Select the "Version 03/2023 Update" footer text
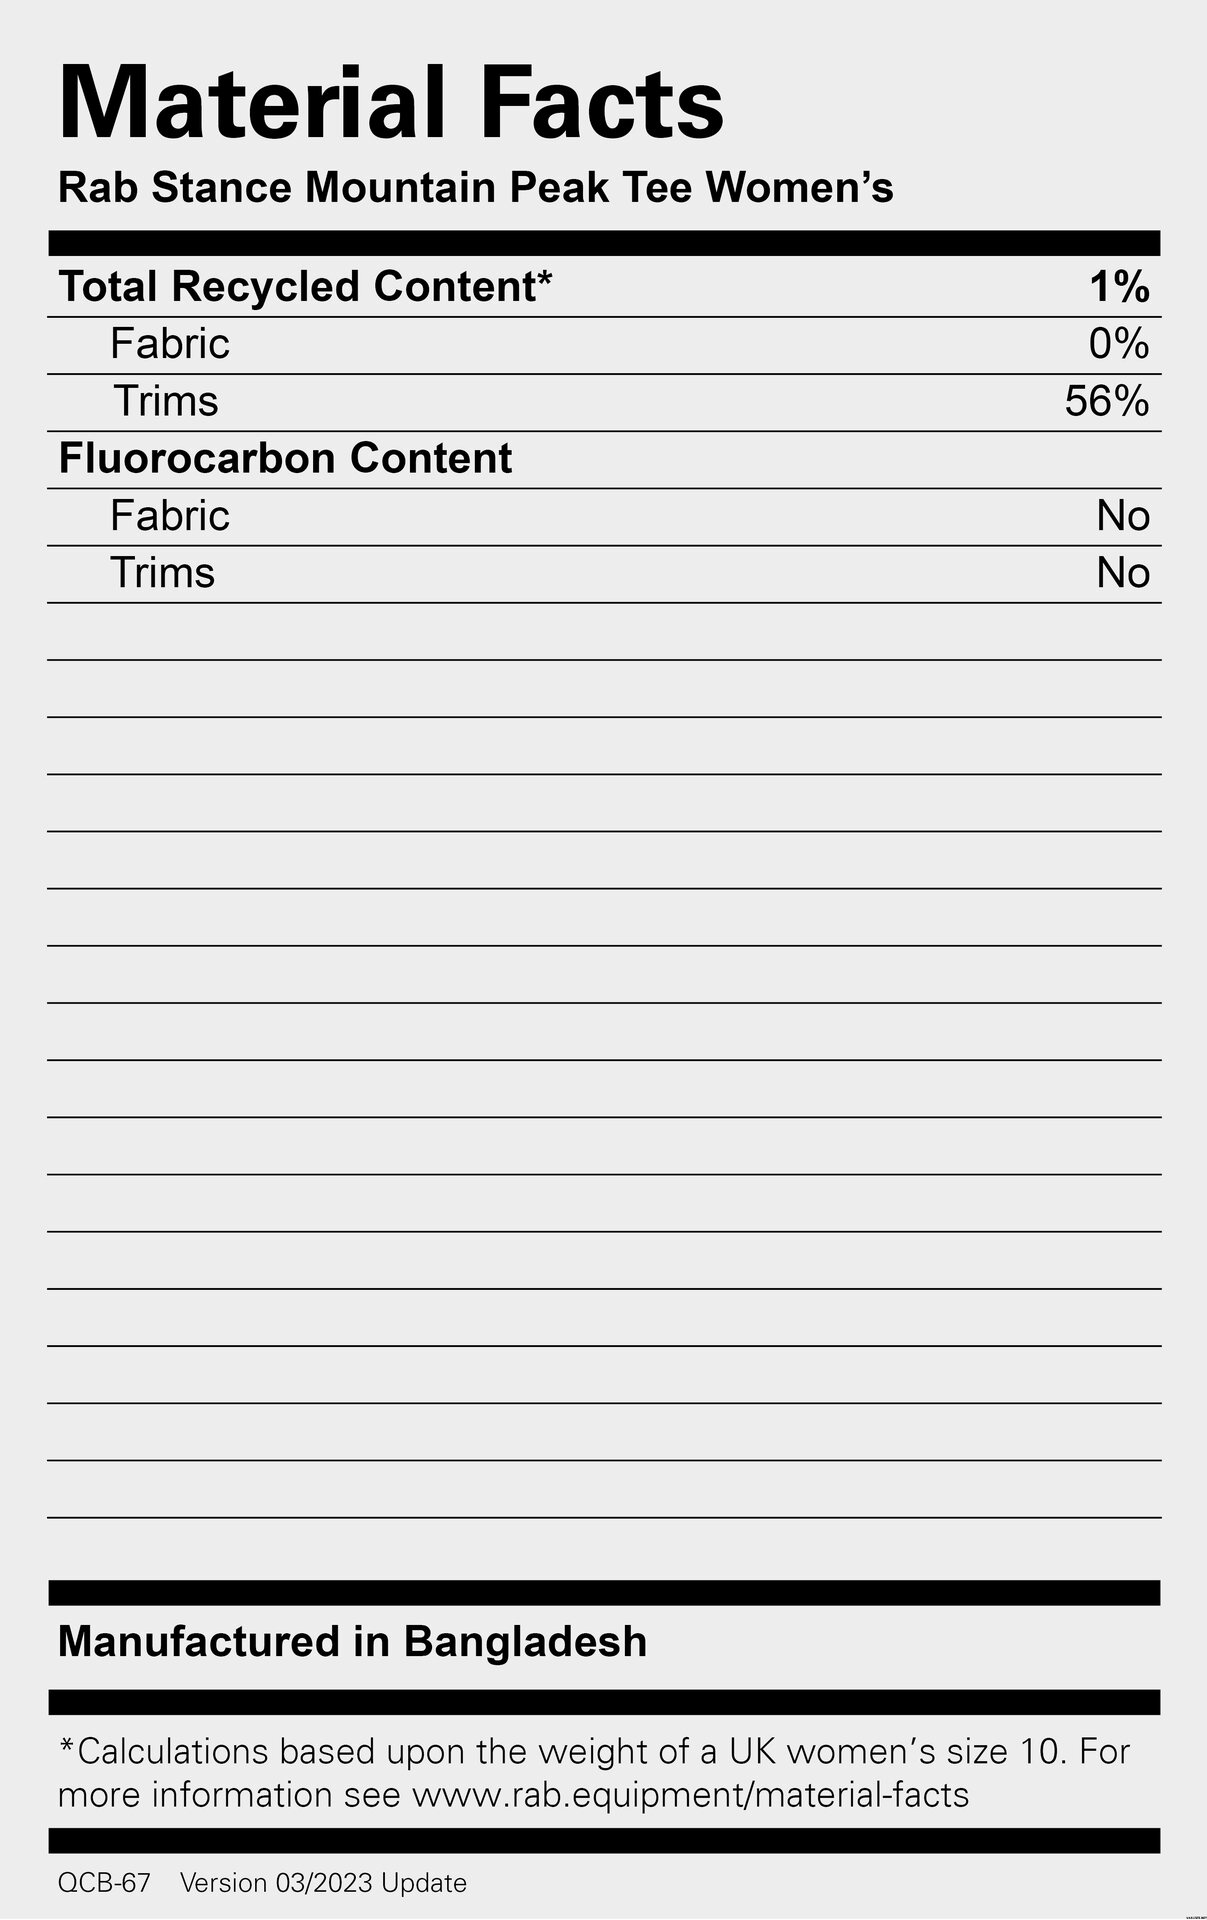The width and height of the screenshot is (1207, 1920). [x=323, y=1883]
